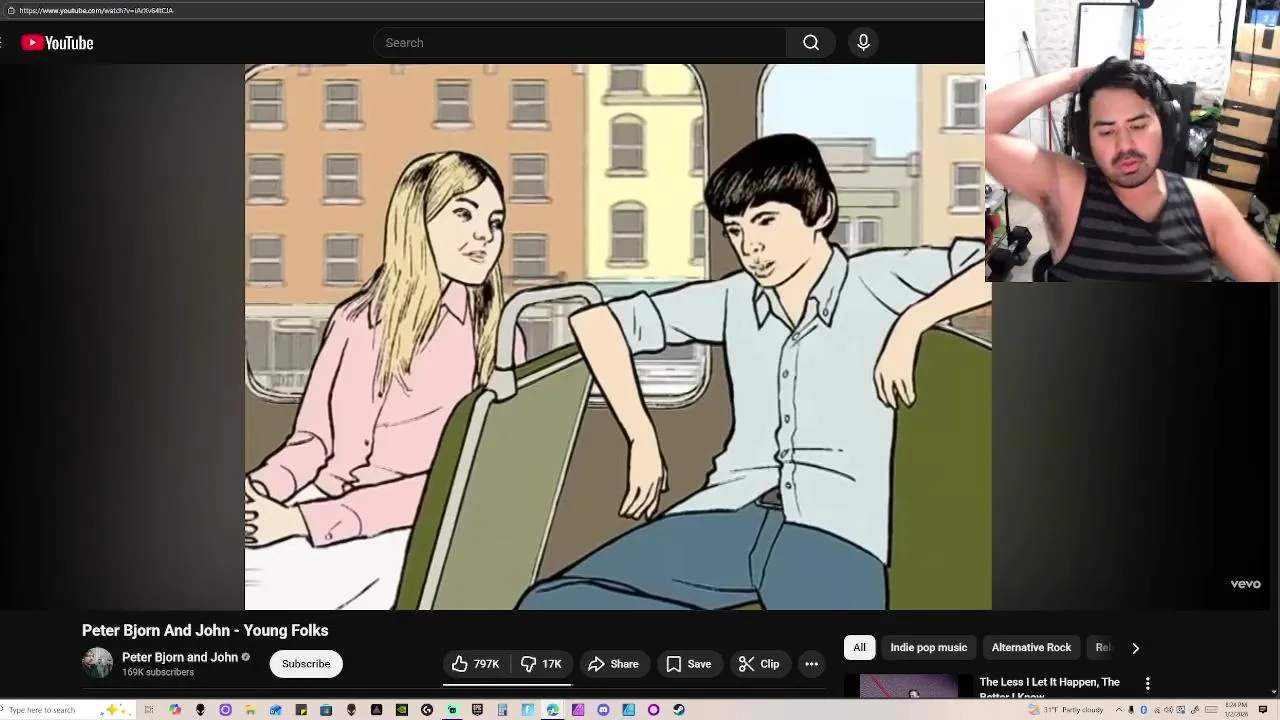The image size is (1280, 720).
Task: Focus the YouTube search box
Action: [580, 43]
